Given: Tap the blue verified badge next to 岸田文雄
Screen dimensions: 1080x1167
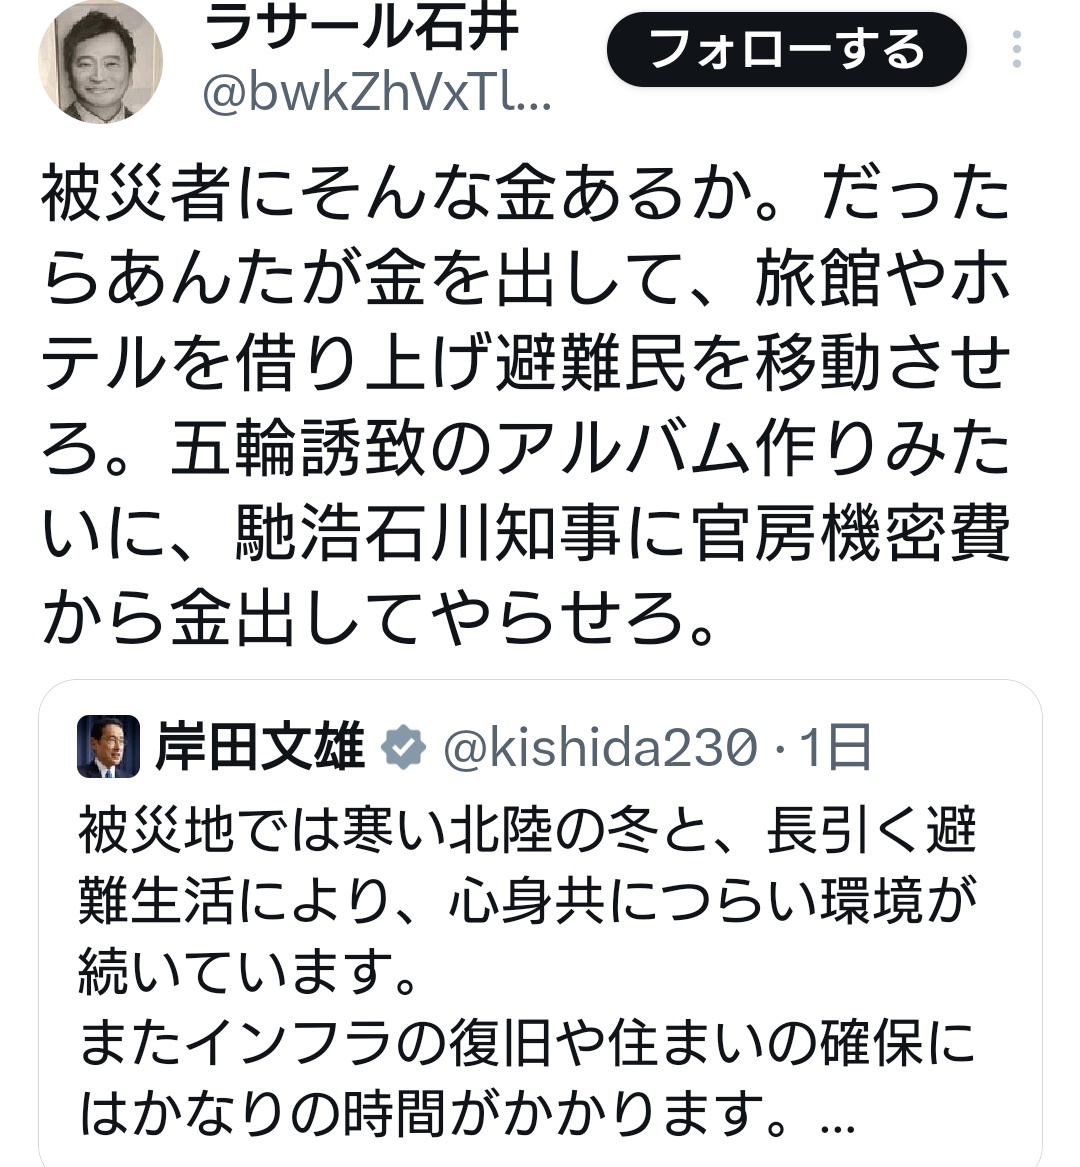Looking at the screenshot, I should click(x=403, y=747).
